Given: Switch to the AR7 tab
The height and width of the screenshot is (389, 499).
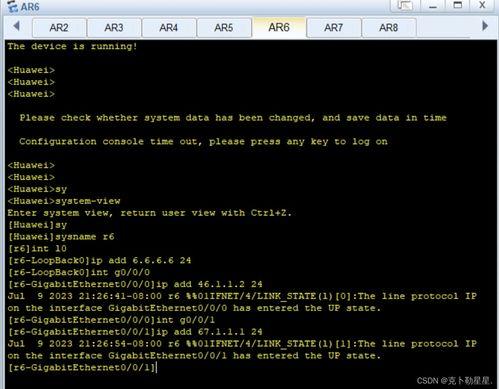Looking at the screenshot, I should coord(334,28).
